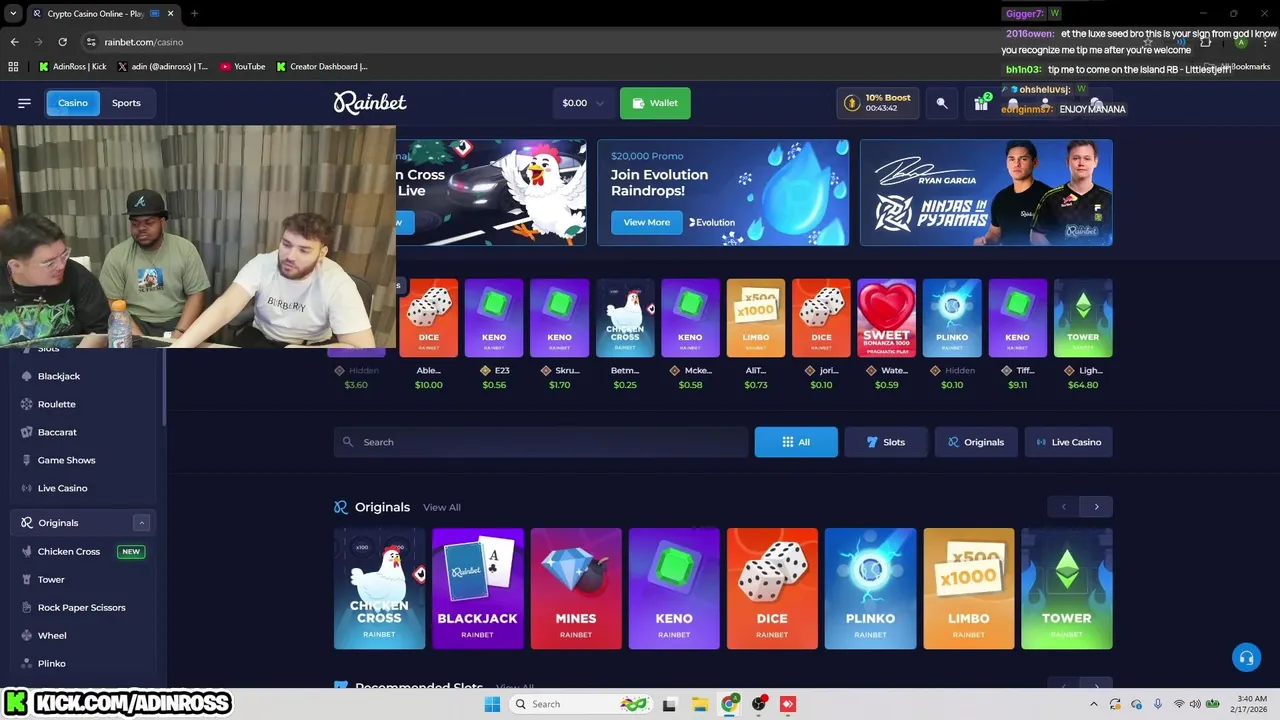The height and width of the screenshot is (720, 1280).
Task: Open Sweet Bonanza recent win tile
Action: click(886, 318)
